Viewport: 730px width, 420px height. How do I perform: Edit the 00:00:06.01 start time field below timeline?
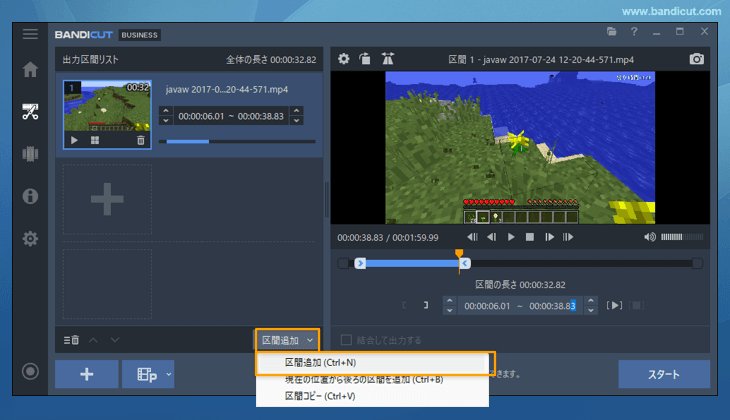click(x=487, y=306)
